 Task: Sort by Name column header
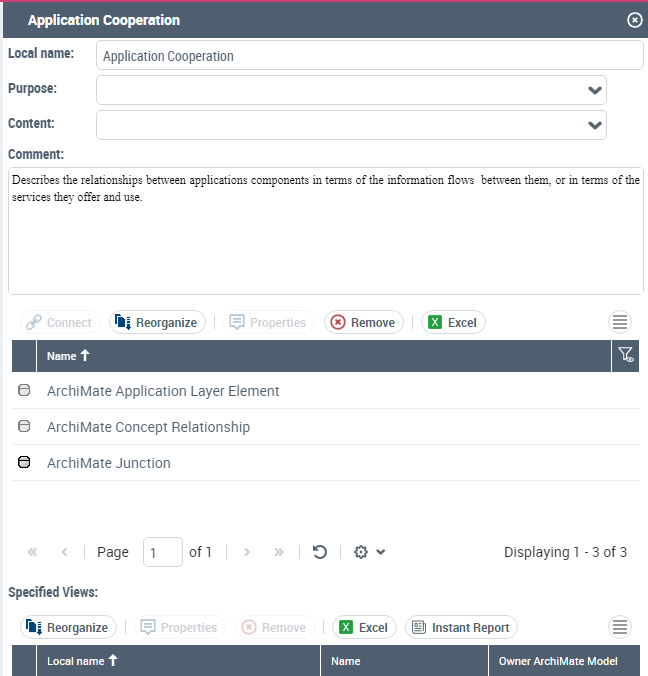[68, 356]
